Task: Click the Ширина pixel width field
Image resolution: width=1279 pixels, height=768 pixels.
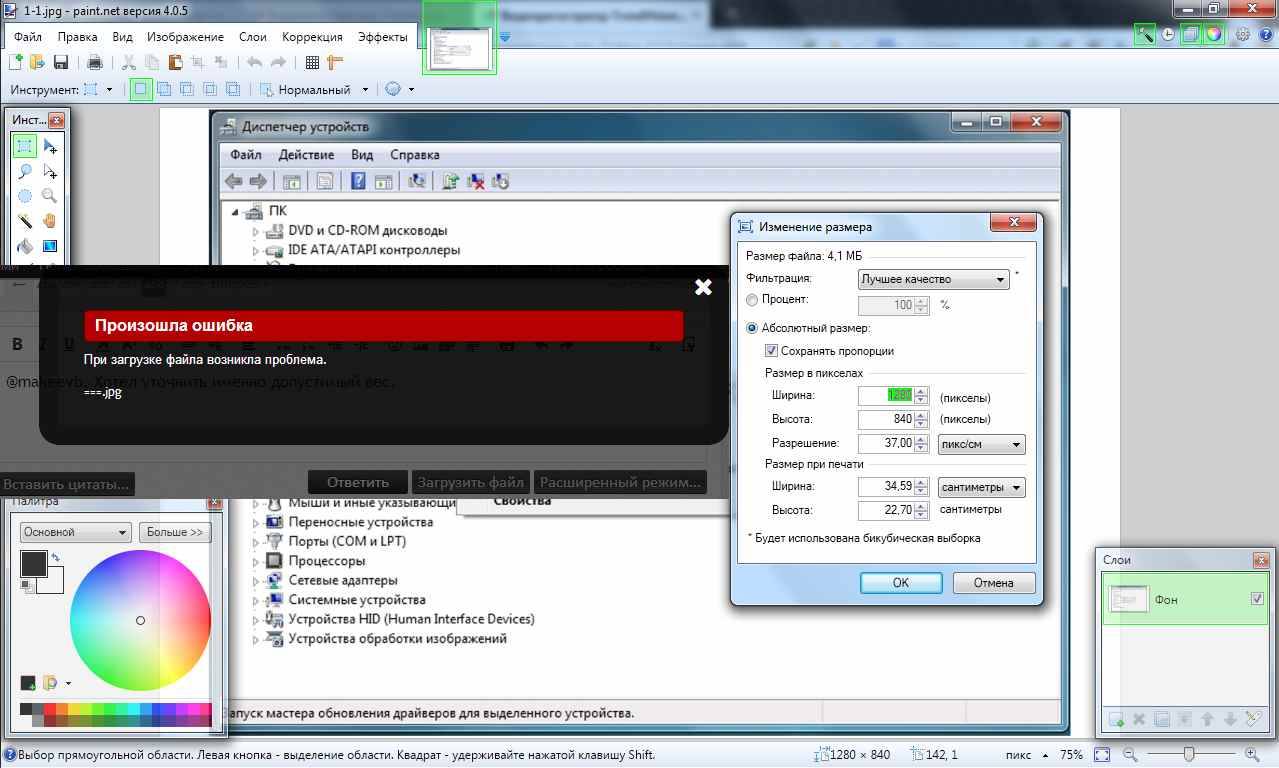Action: pyautogui.click(x=886, y=395)
